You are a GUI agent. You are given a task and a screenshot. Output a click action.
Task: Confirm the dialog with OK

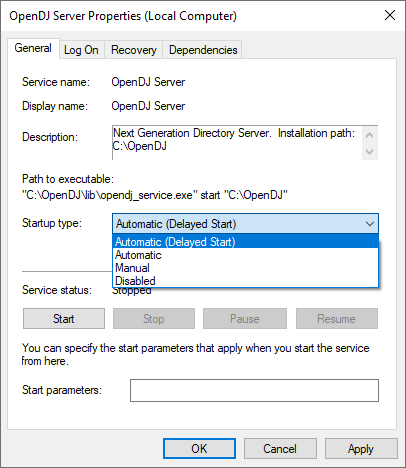click(x=199, y=449)
